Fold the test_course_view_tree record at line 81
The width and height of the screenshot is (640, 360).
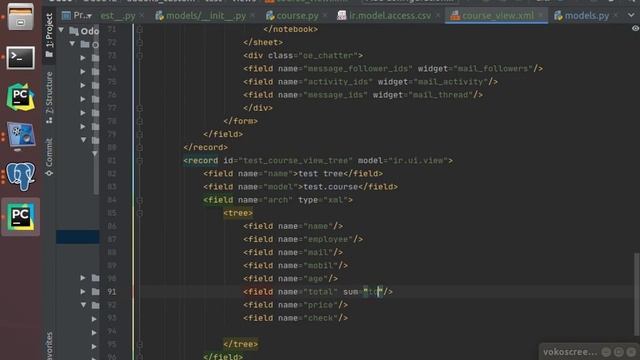click(140, 160)
